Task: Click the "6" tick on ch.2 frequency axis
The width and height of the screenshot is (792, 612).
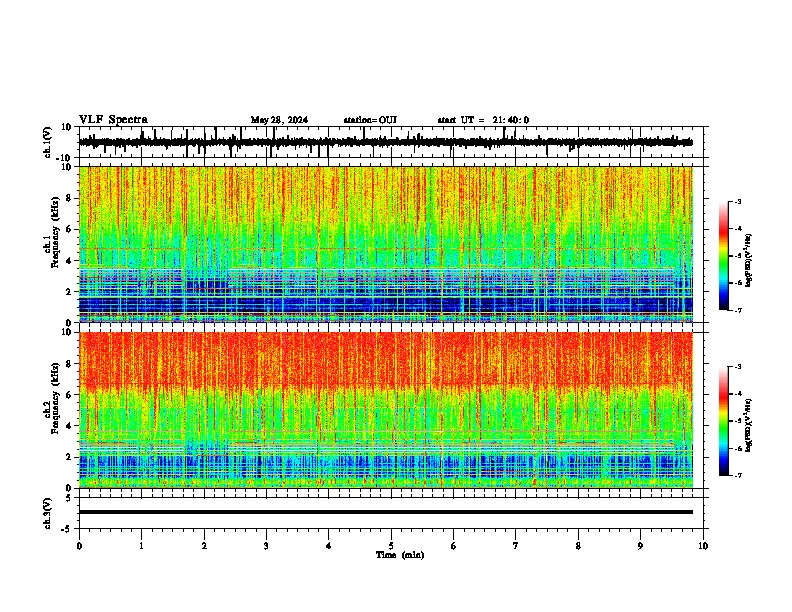Action: click(x=70, y=395)
